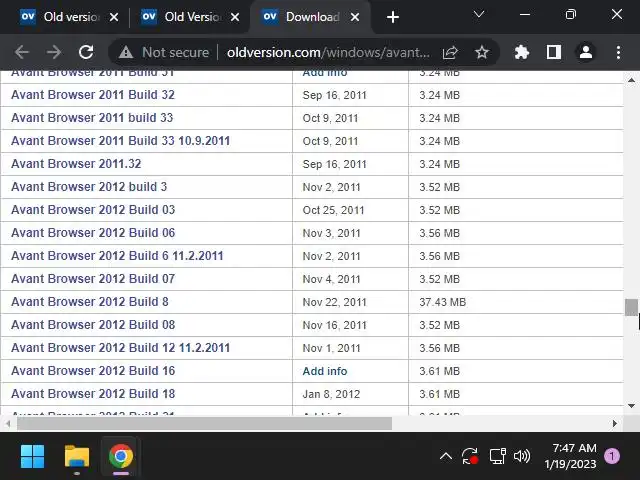
Task: Open Chrome's three-dot menu
Action: (618, 52)
